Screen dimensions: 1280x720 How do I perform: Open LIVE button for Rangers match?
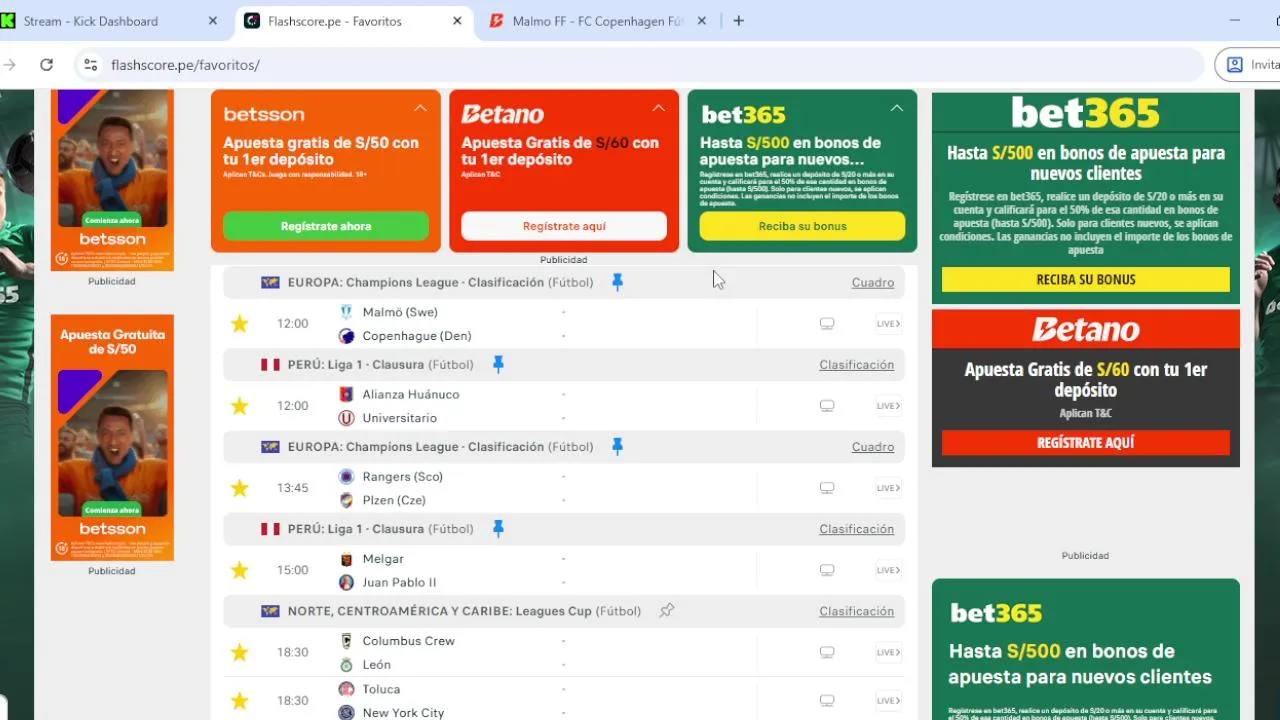click(x=888, y=488)
